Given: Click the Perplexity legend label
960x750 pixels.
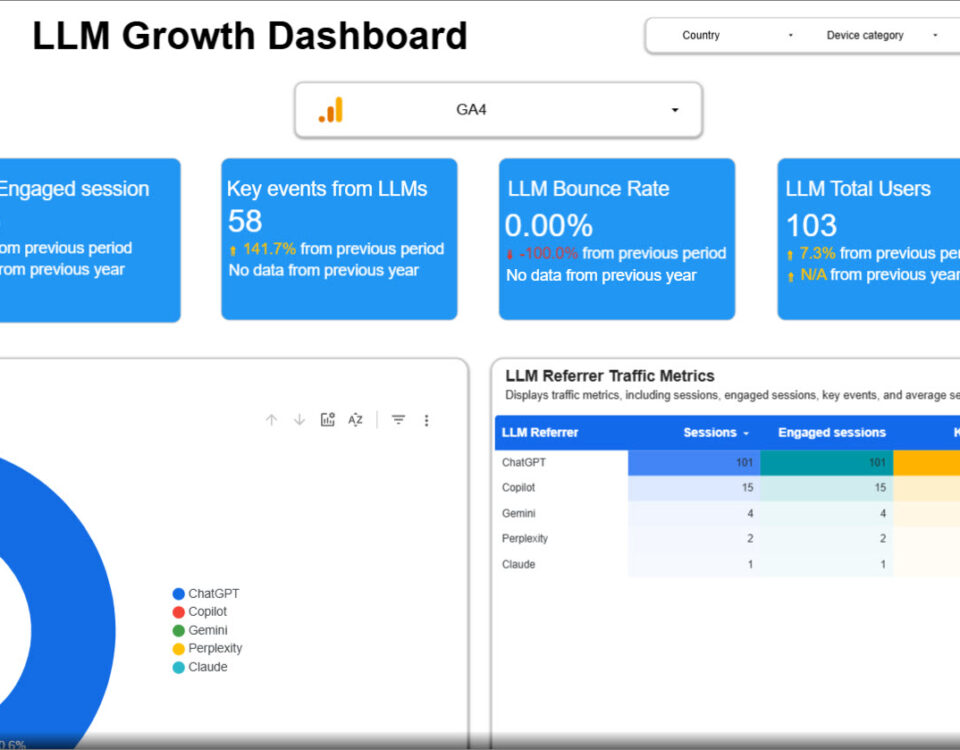Looking at the screenshot, I should tap(215, 648).
